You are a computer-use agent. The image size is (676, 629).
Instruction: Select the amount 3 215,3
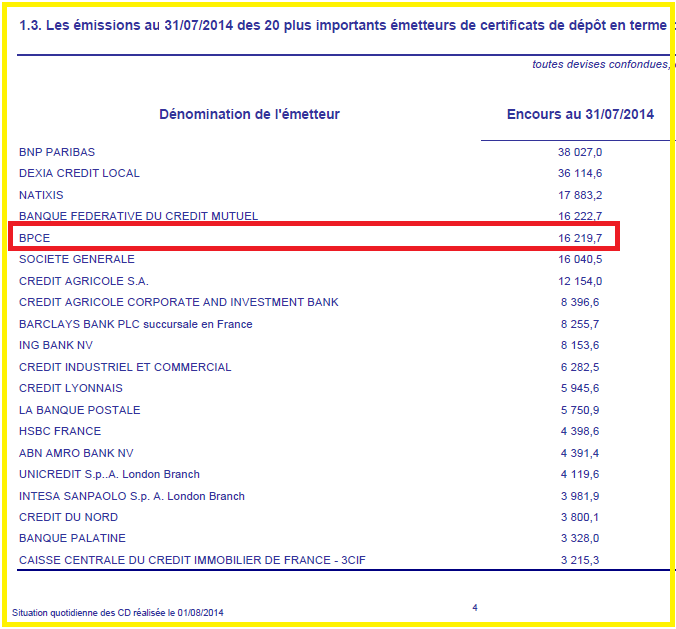tap(580, 560)
